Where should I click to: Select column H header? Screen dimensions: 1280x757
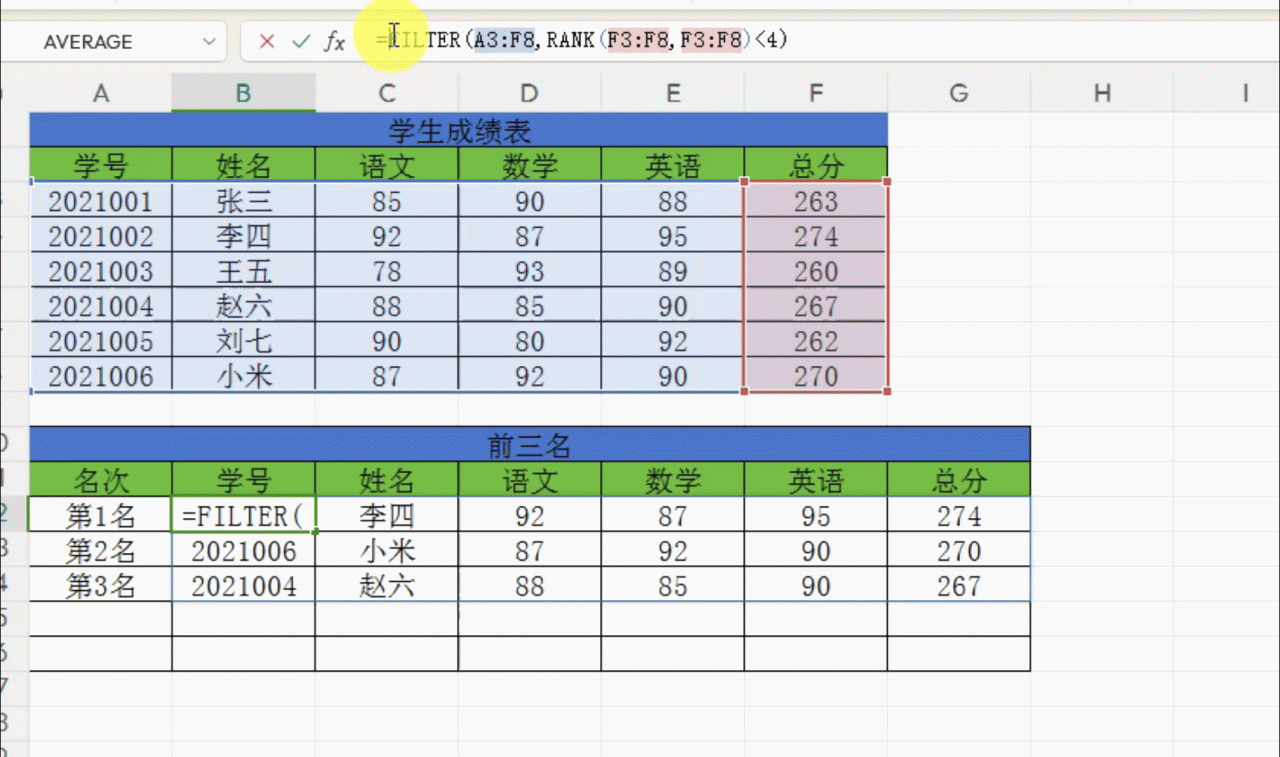pyautogui.click(x=1102, y=93)
